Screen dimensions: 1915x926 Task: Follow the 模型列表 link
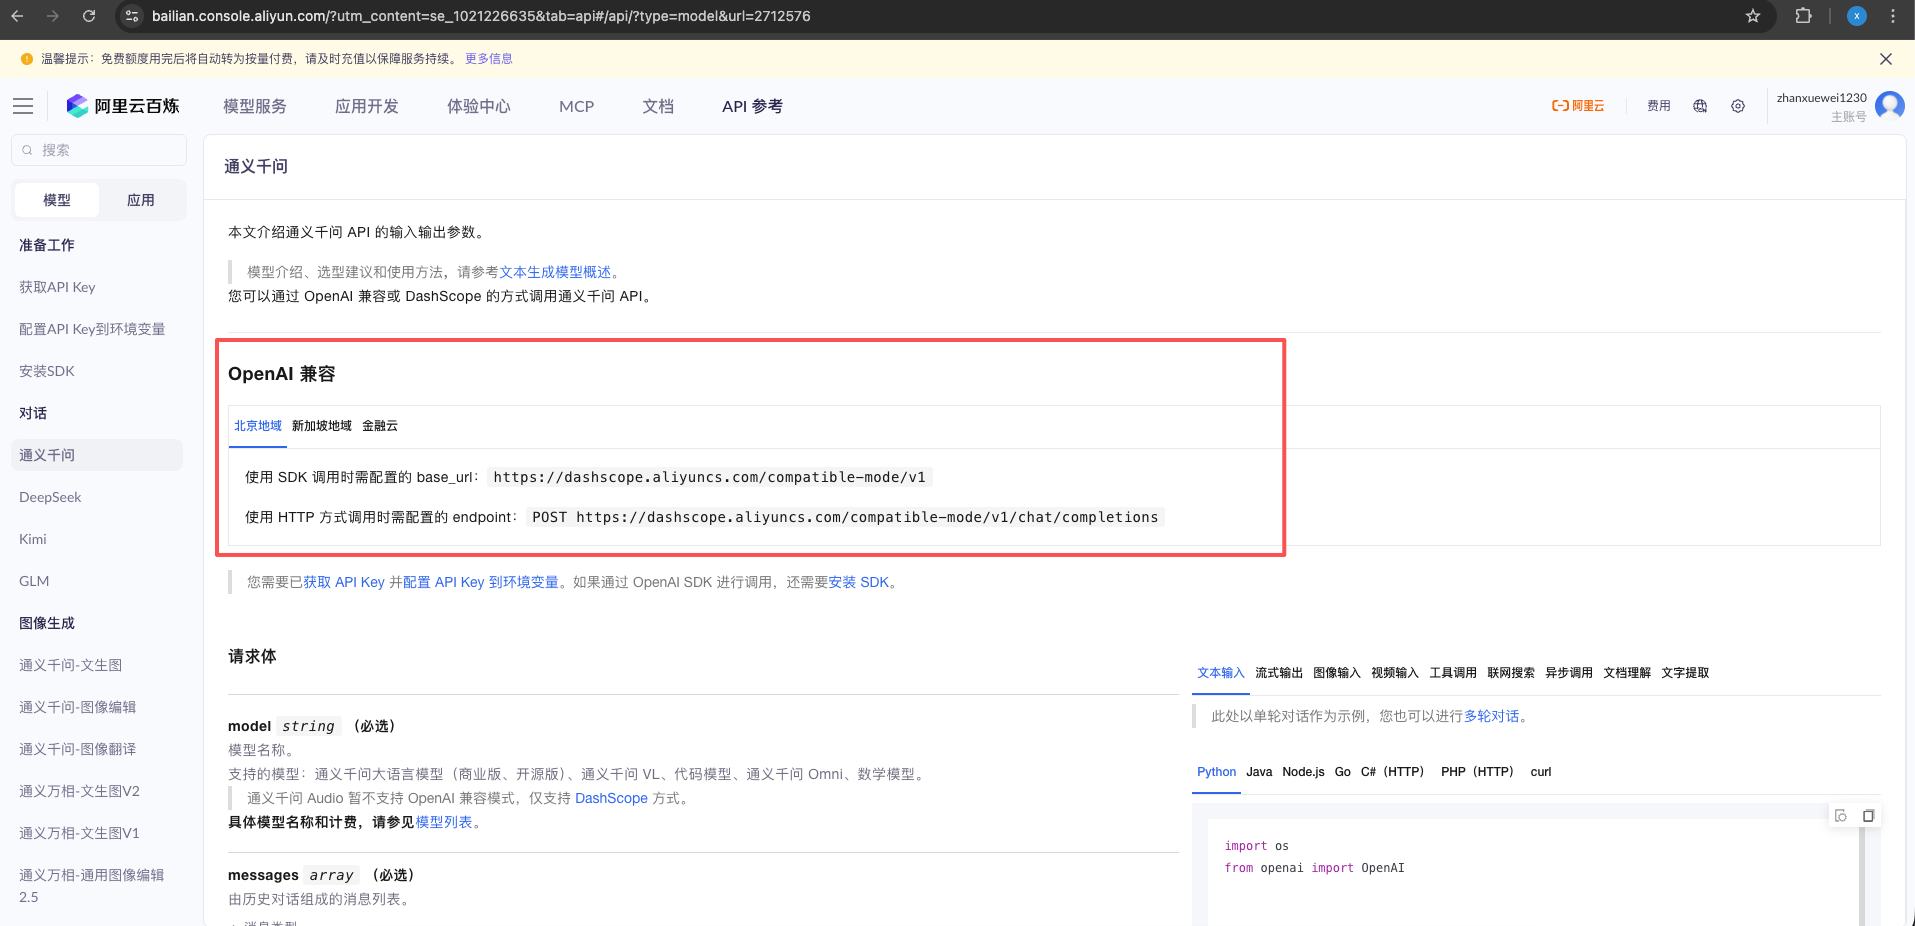pyautogui.click(x=444, y=822)
